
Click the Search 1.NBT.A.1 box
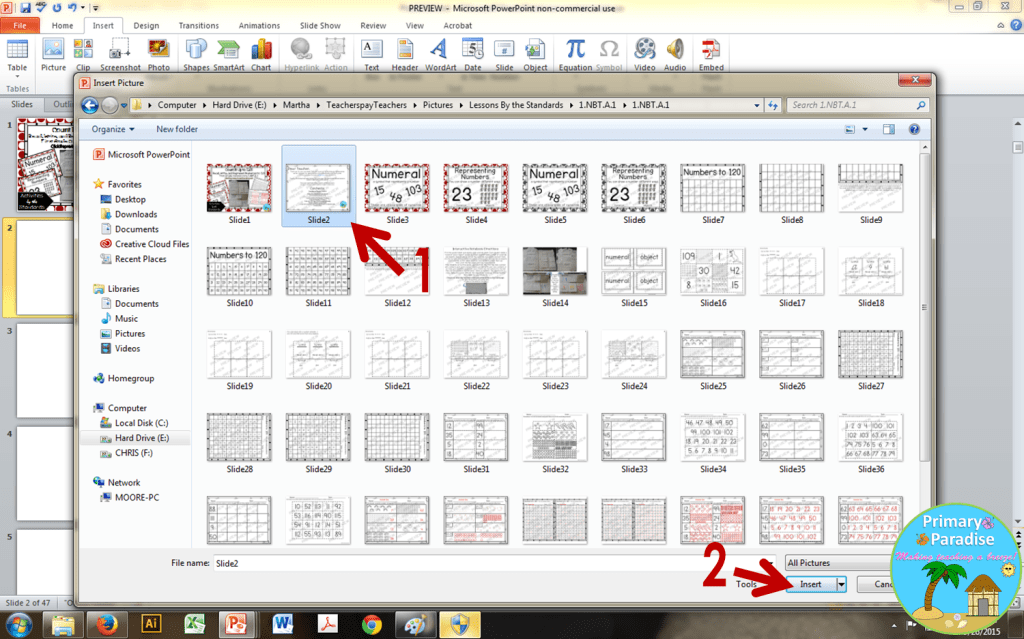pos(857,105)
